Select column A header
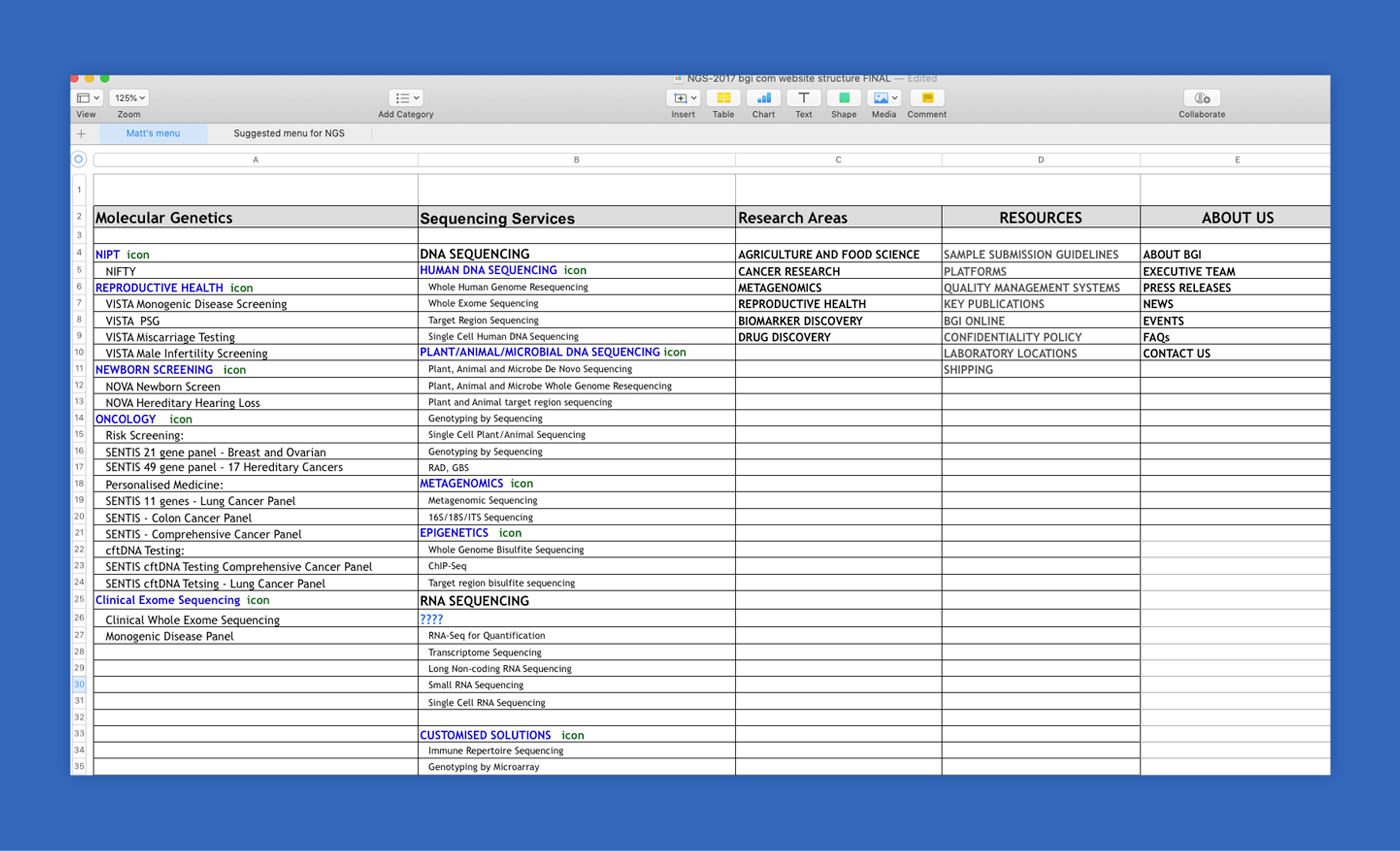The image size is (1400, 851). click(x=255, y=160)
